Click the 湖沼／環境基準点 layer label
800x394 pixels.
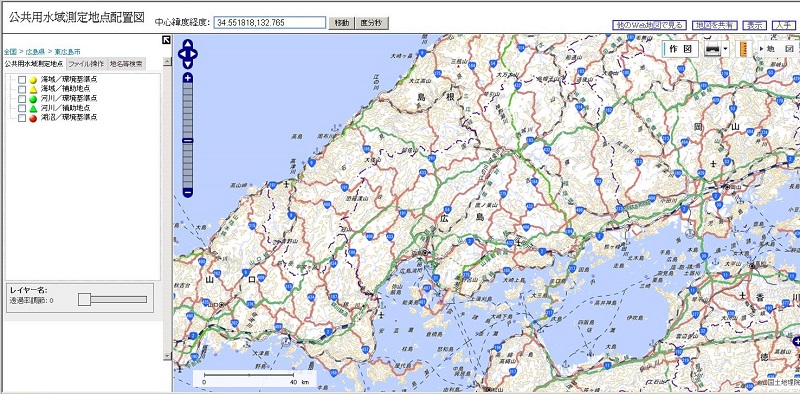click(69, 118)
